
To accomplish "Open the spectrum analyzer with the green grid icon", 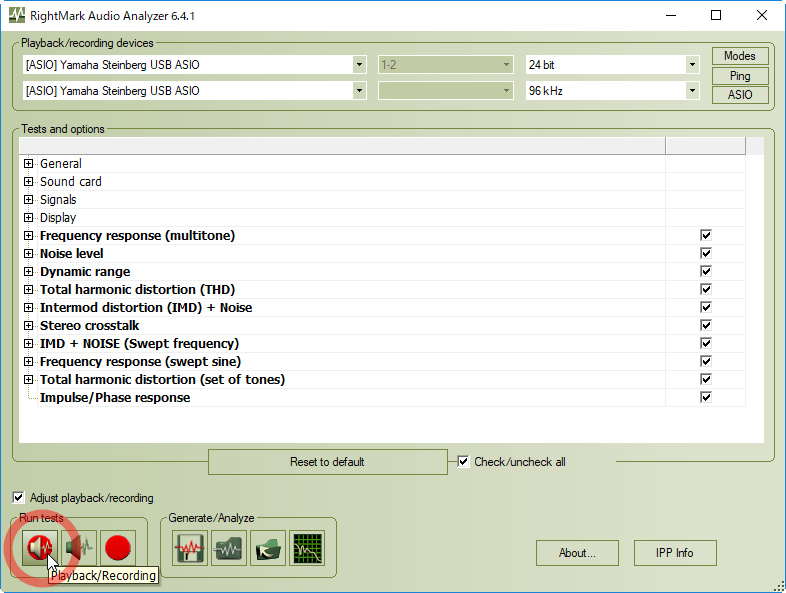I will coord(307,548).
